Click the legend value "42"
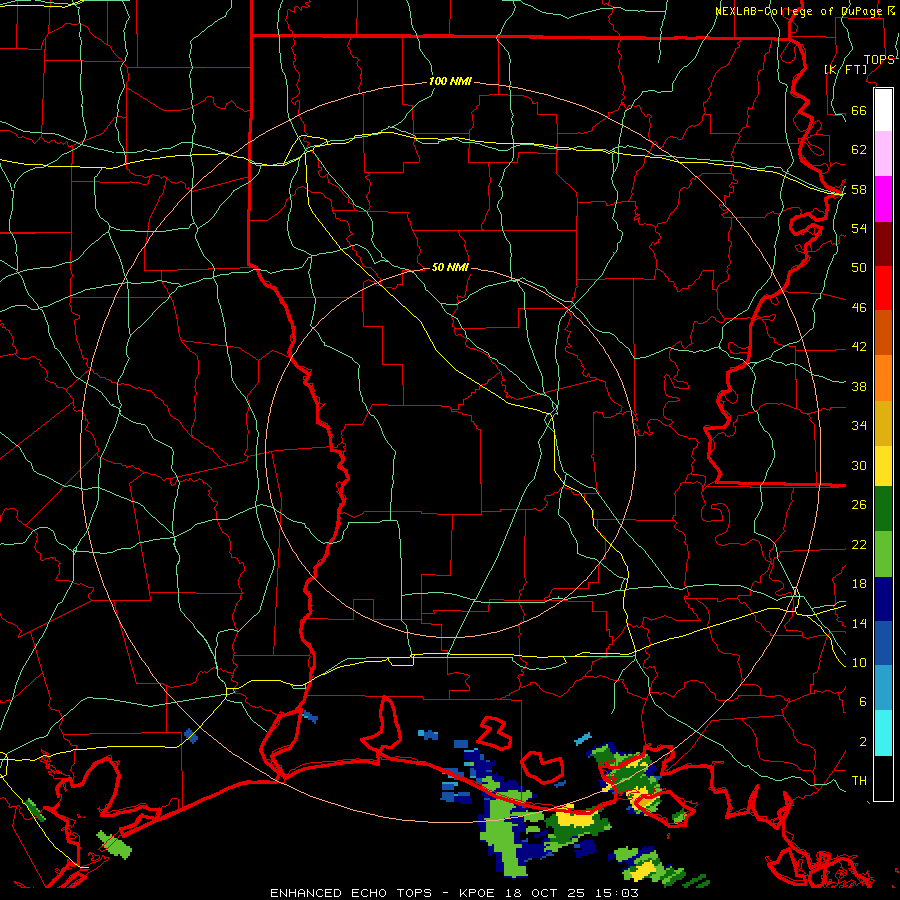 point(859,346)
